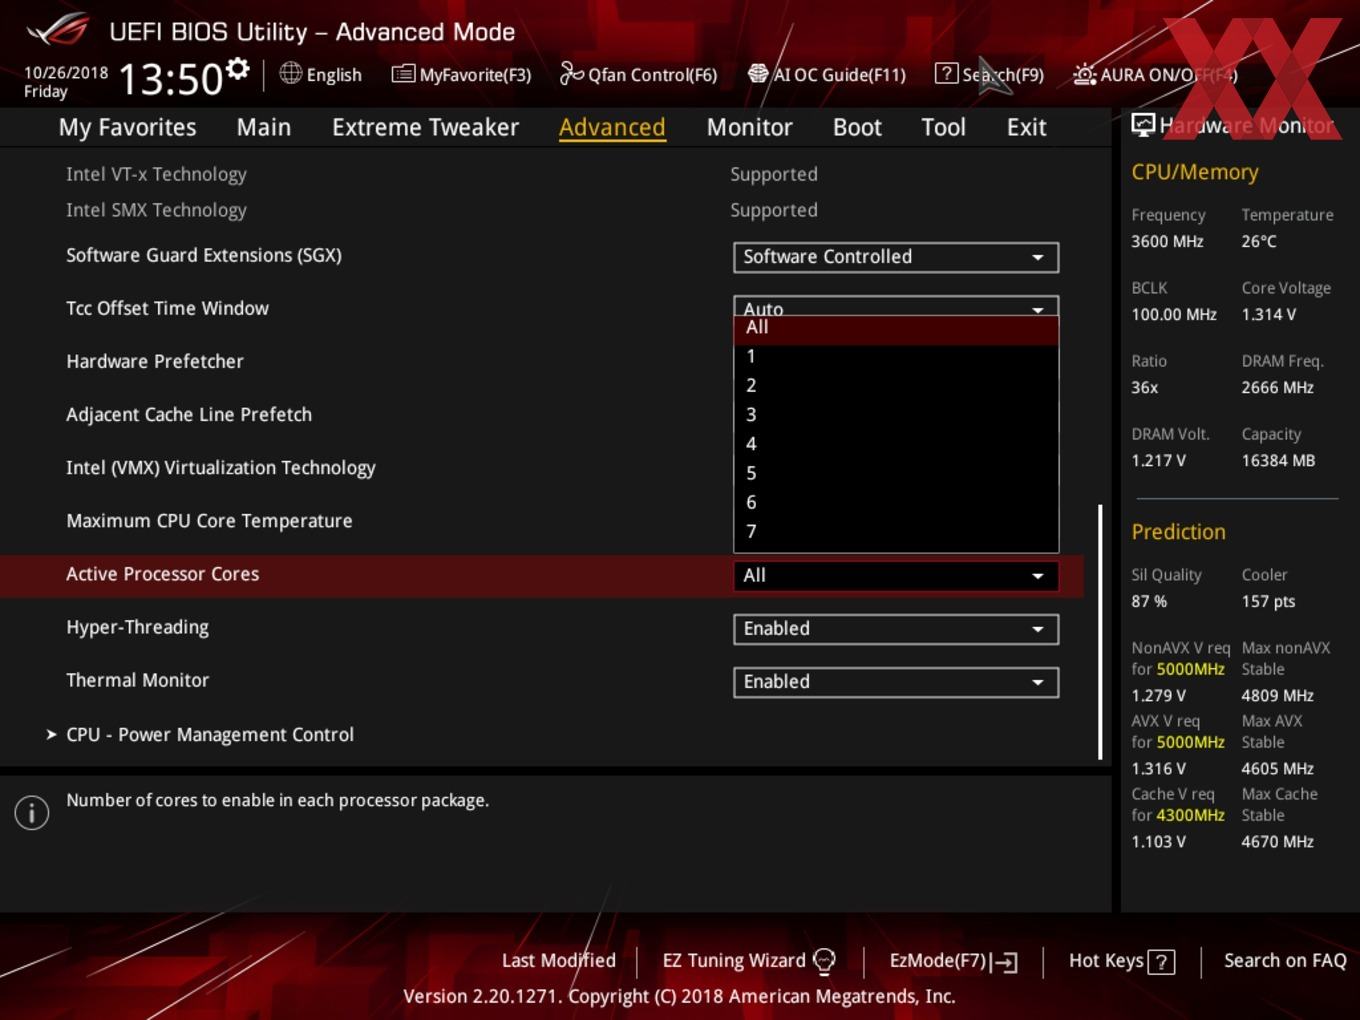Screen dimensions: 1360x1020
Task: Select the Active Processor Cores label
Action: 162,574
